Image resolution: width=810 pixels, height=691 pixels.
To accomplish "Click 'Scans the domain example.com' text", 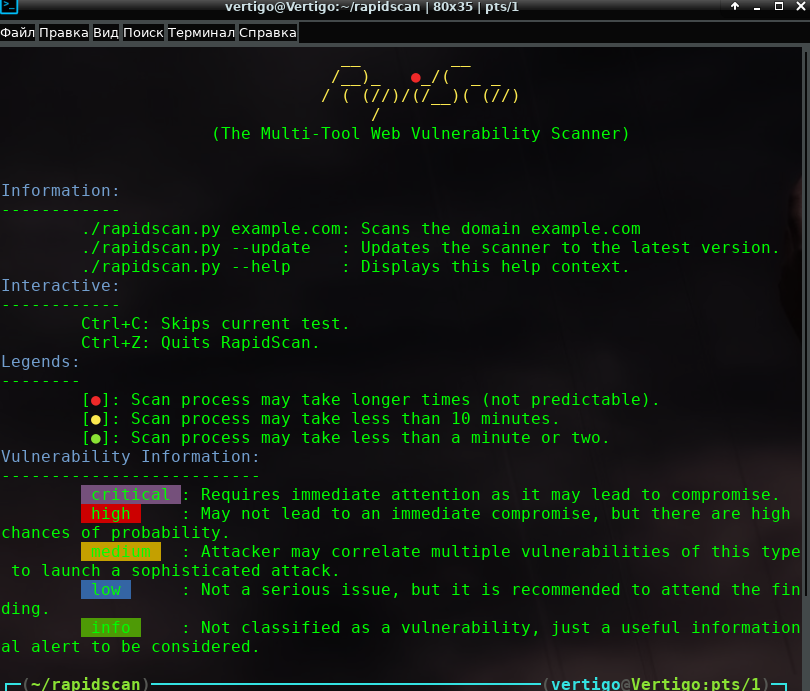I will [501, 229].
